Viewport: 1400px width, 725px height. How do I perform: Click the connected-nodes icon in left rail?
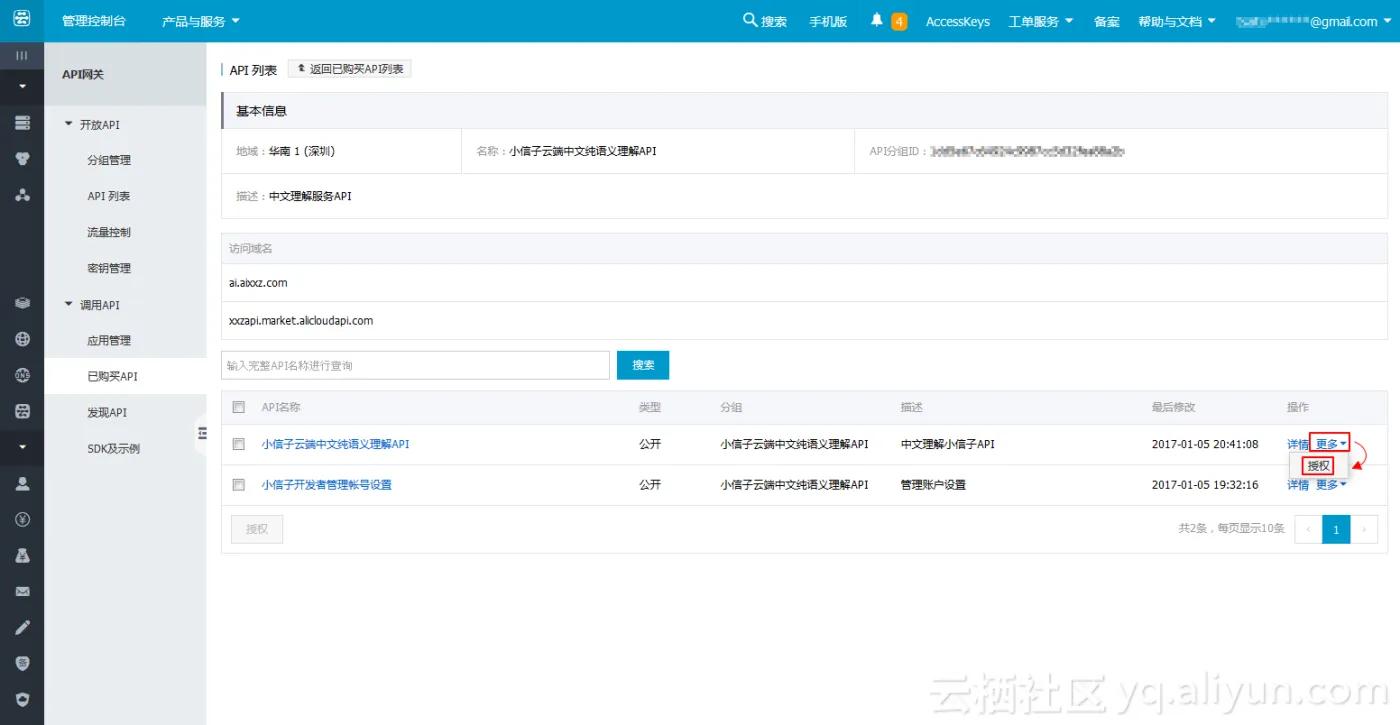tap(22, 194)
